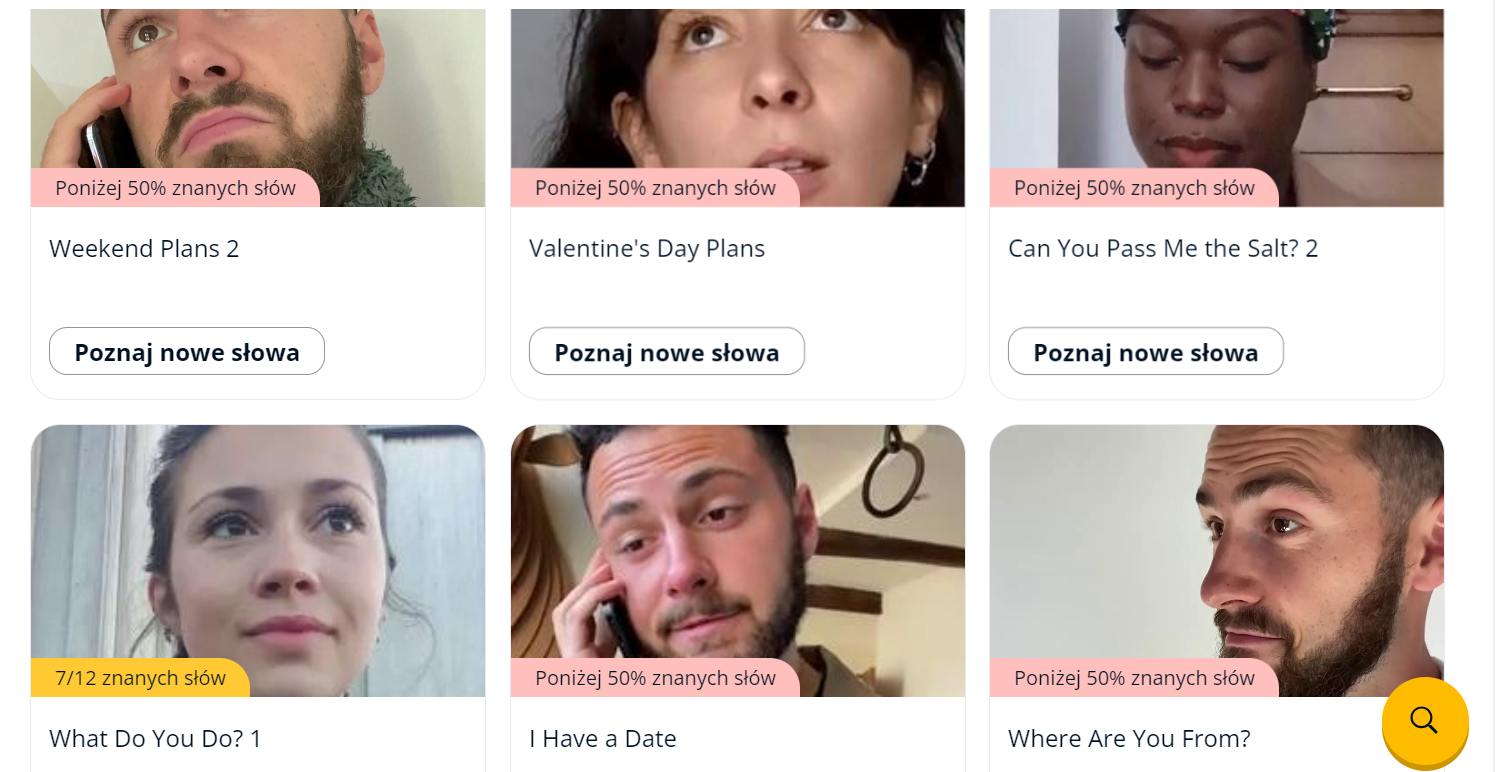Open the What Do You Do? 1 title
The width and height of the screenshot is (1495, 772).
(155, 739)
